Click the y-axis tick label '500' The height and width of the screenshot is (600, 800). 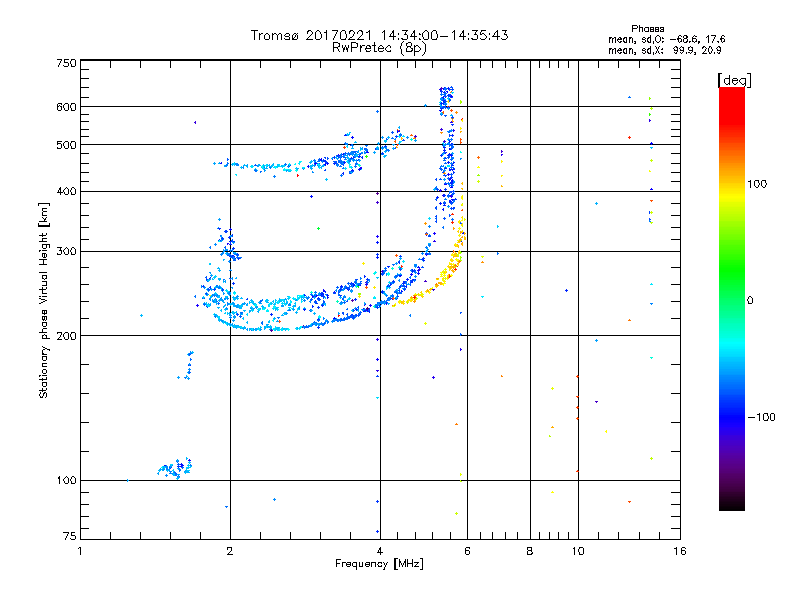click(x=67, y=145)
